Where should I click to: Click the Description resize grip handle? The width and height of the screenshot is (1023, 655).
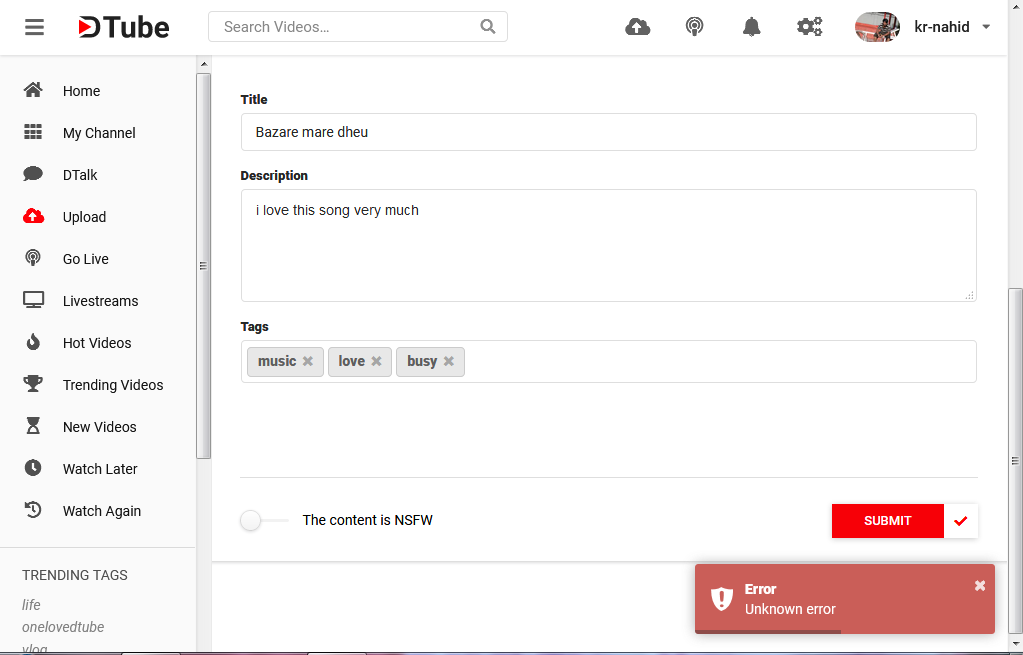click(x=970, y=295)
